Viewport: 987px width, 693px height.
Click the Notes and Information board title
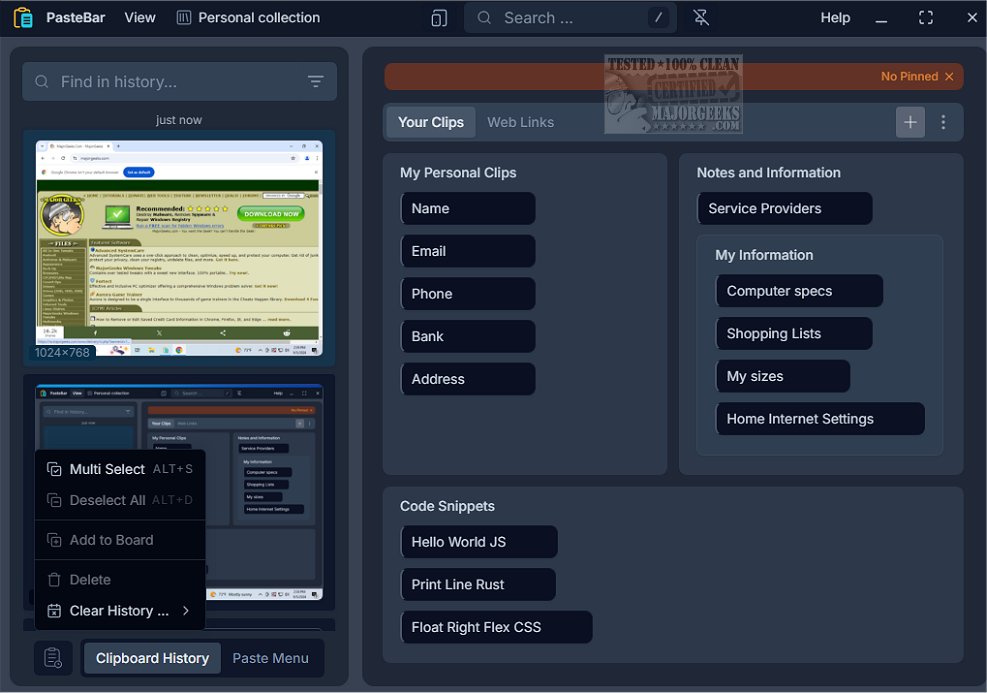point(769,172)
